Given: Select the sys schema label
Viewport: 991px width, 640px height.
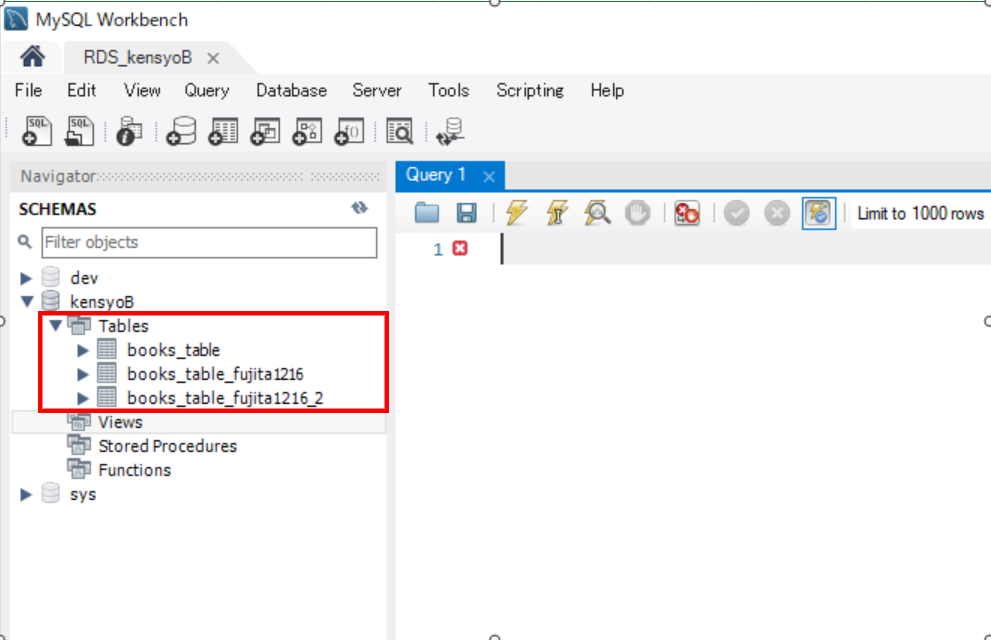Looking at the screenshot, I should click(x=83, y=494).
